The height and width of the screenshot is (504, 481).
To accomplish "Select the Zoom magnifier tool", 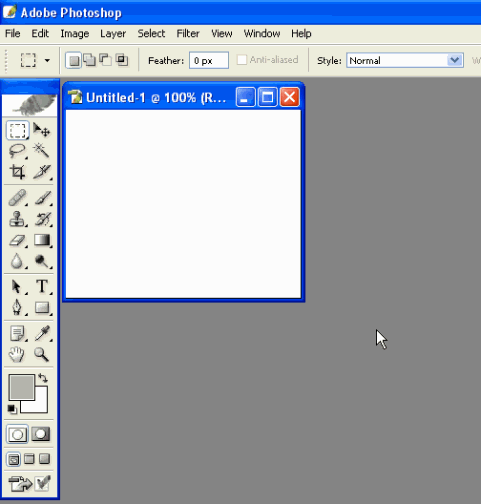I will click(x=41, y=354).
